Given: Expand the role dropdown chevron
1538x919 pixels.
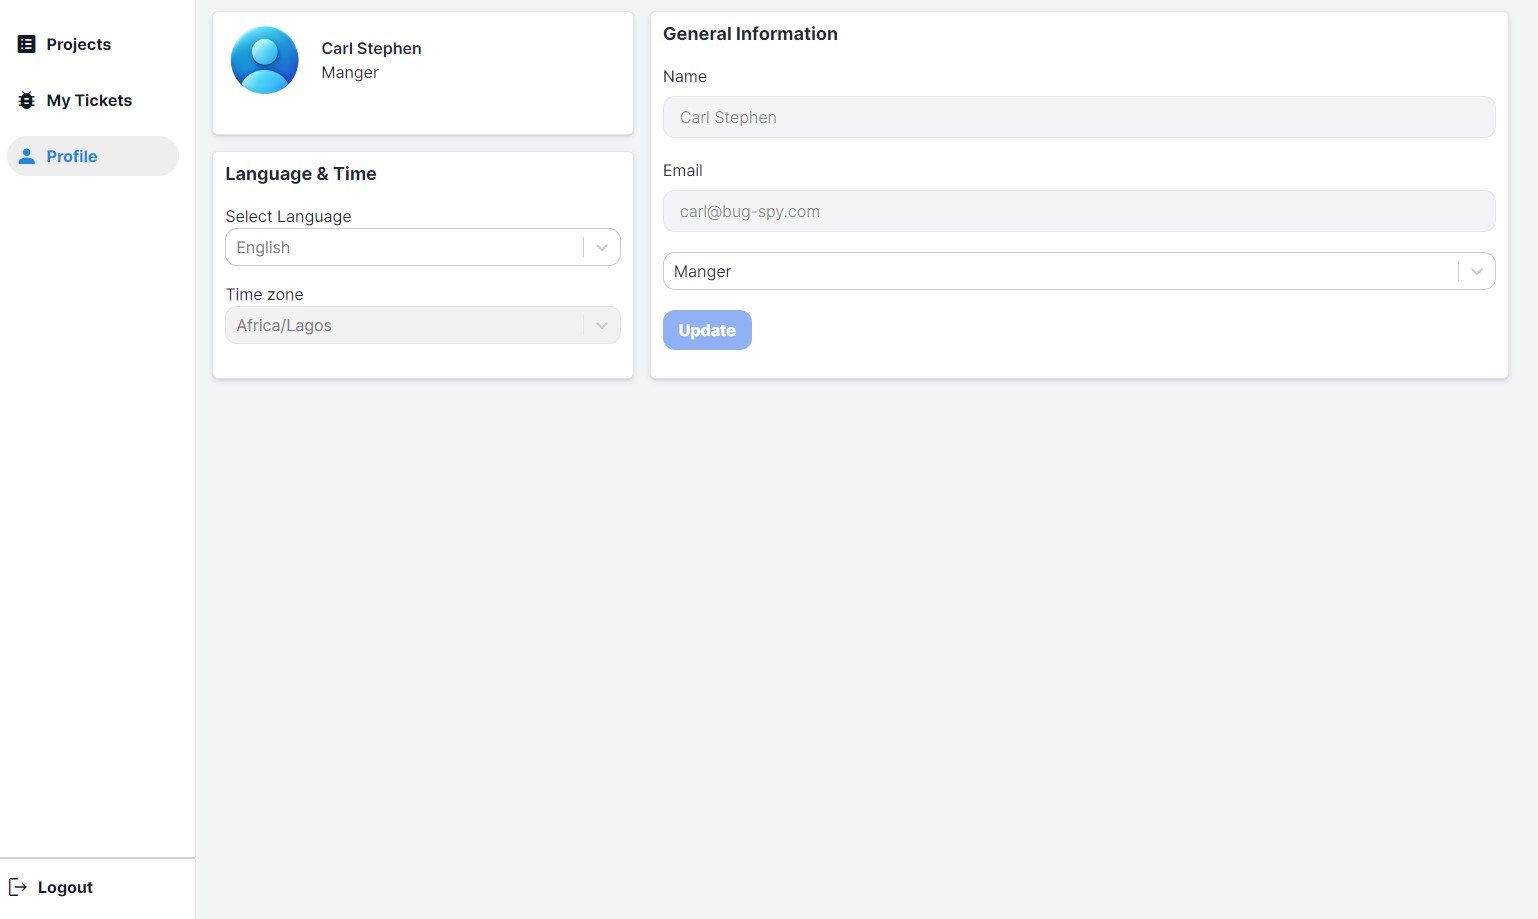Looking at the screenshot, I should (1477, 271).
